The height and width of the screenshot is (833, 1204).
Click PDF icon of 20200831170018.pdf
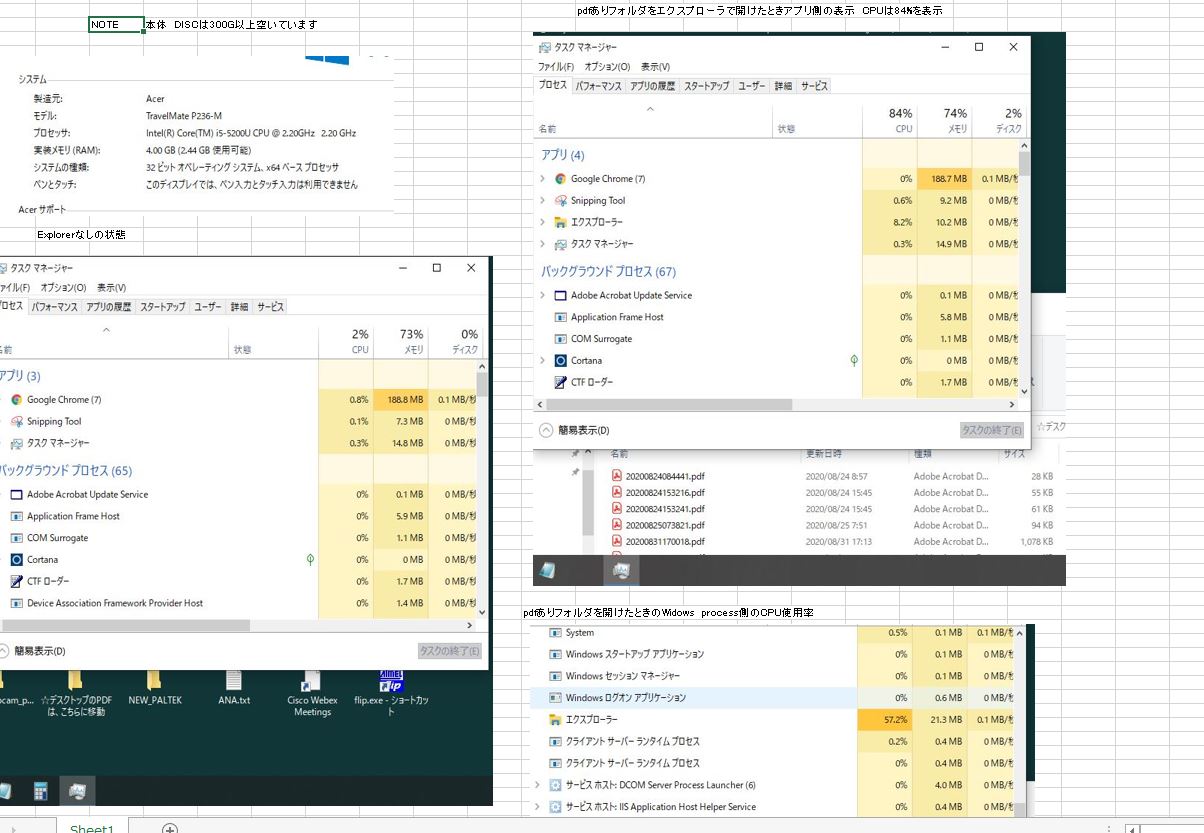[x=617, y=542]
